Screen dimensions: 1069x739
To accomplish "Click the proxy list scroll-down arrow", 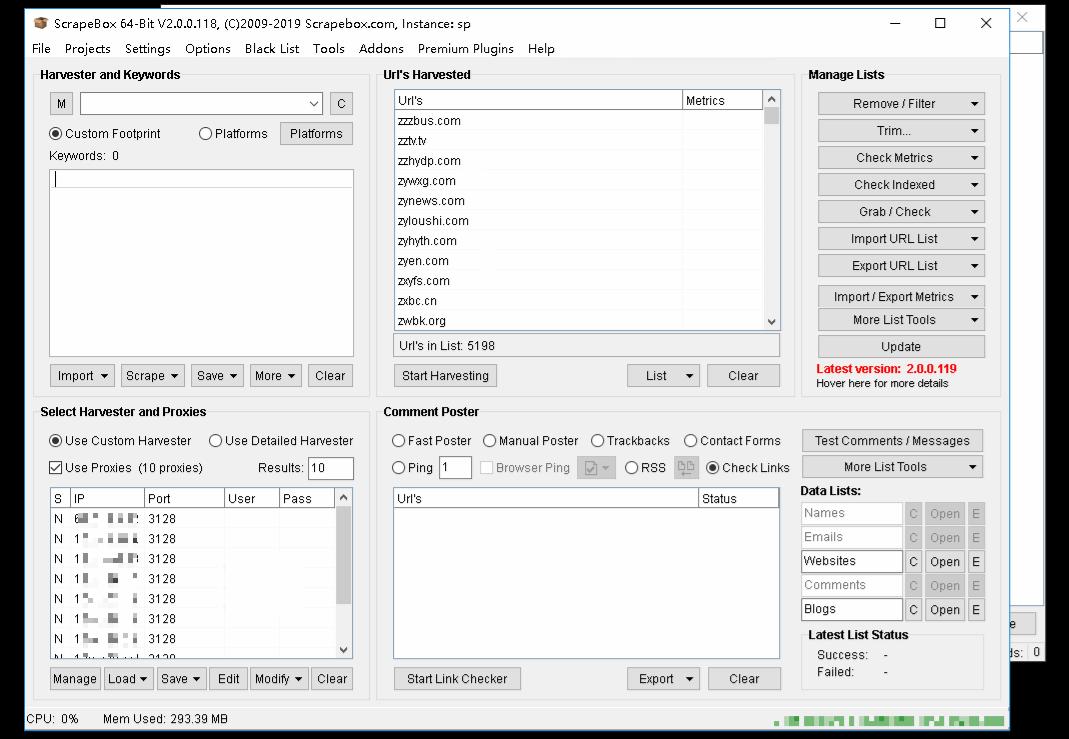I will tap(344, 650).
